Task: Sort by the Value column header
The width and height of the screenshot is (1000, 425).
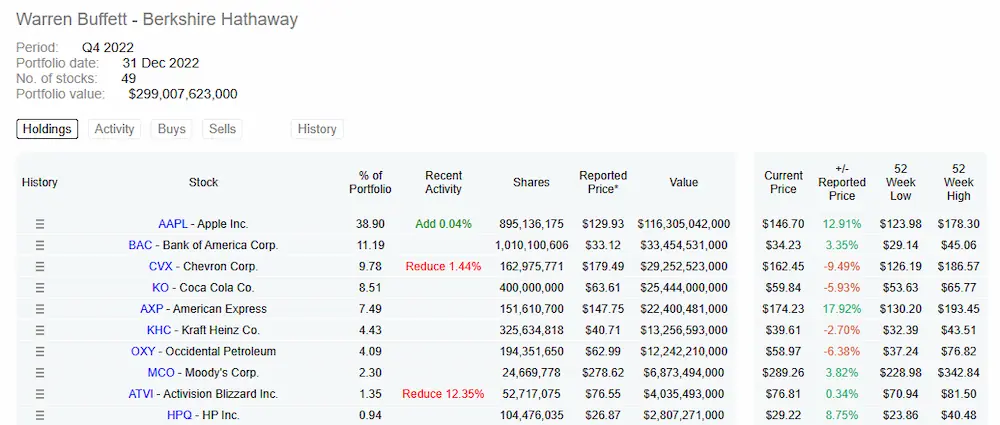Action: tap(684, 183)
